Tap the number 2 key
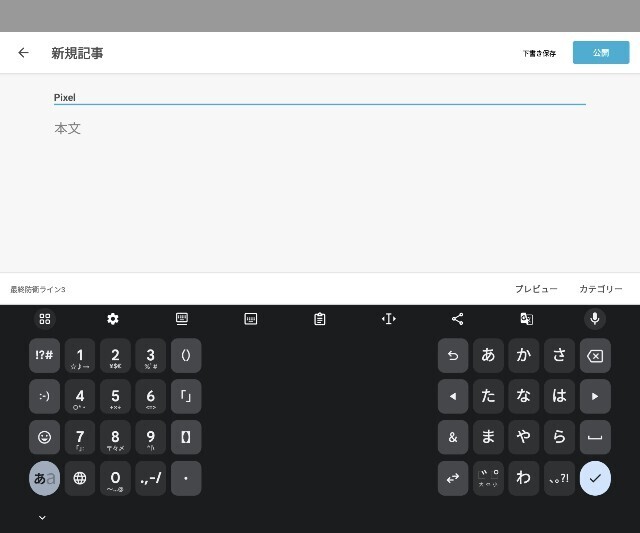The width and height of the screenshot is (640, 533). [x=115, y=355]
